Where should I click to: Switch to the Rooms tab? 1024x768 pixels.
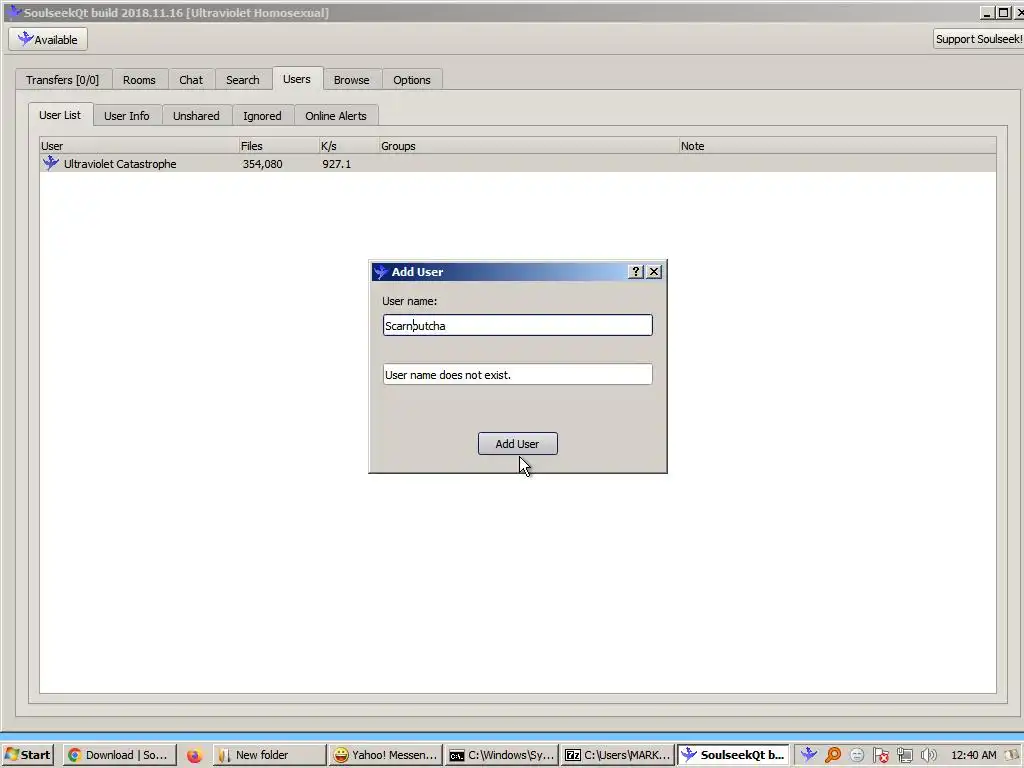pos(139,80)
